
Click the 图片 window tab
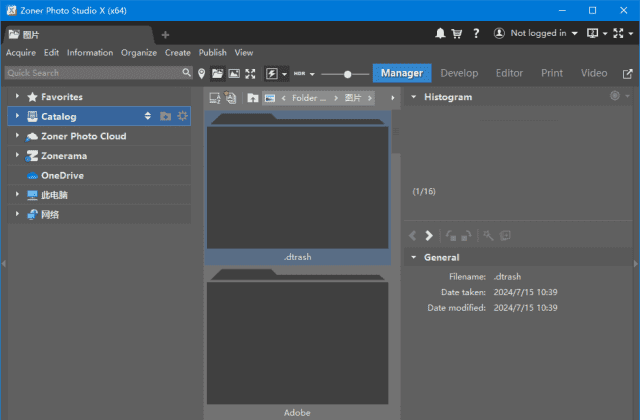tap(78, 35)
